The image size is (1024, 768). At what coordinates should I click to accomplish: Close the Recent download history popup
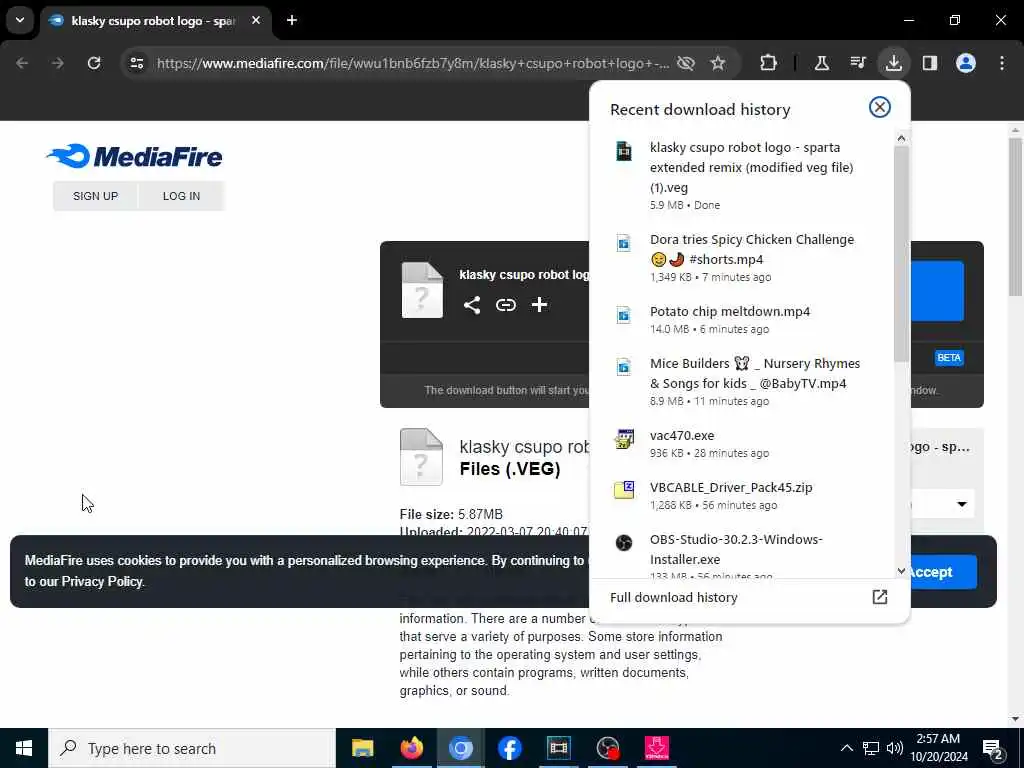point(880,107)
